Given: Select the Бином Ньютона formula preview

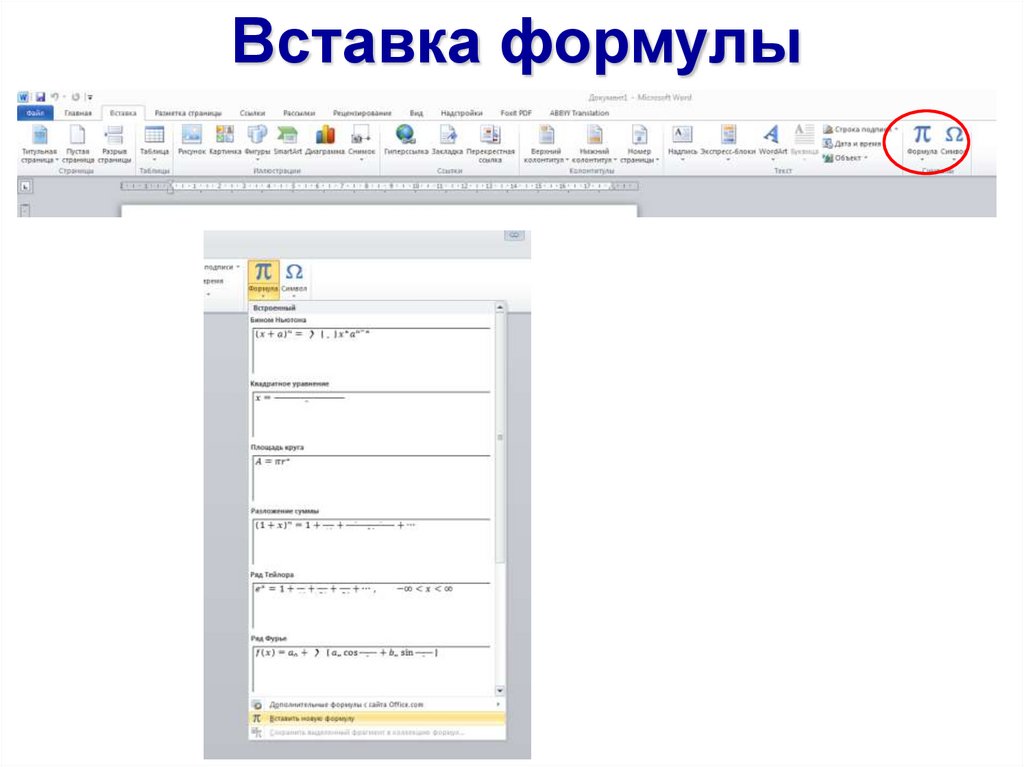Looking at the screenshot, I should (x=371, y=350).
